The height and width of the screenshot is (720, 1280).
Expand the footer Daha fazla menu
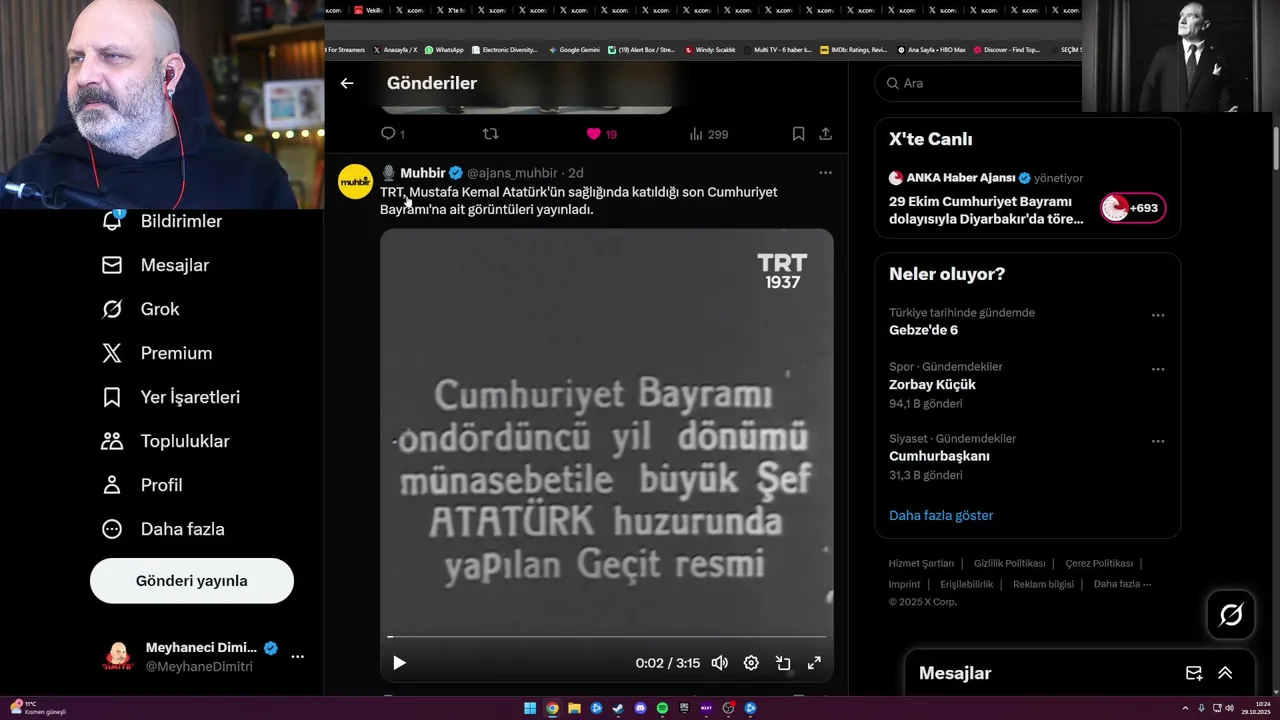click(x=1122, y=584)
